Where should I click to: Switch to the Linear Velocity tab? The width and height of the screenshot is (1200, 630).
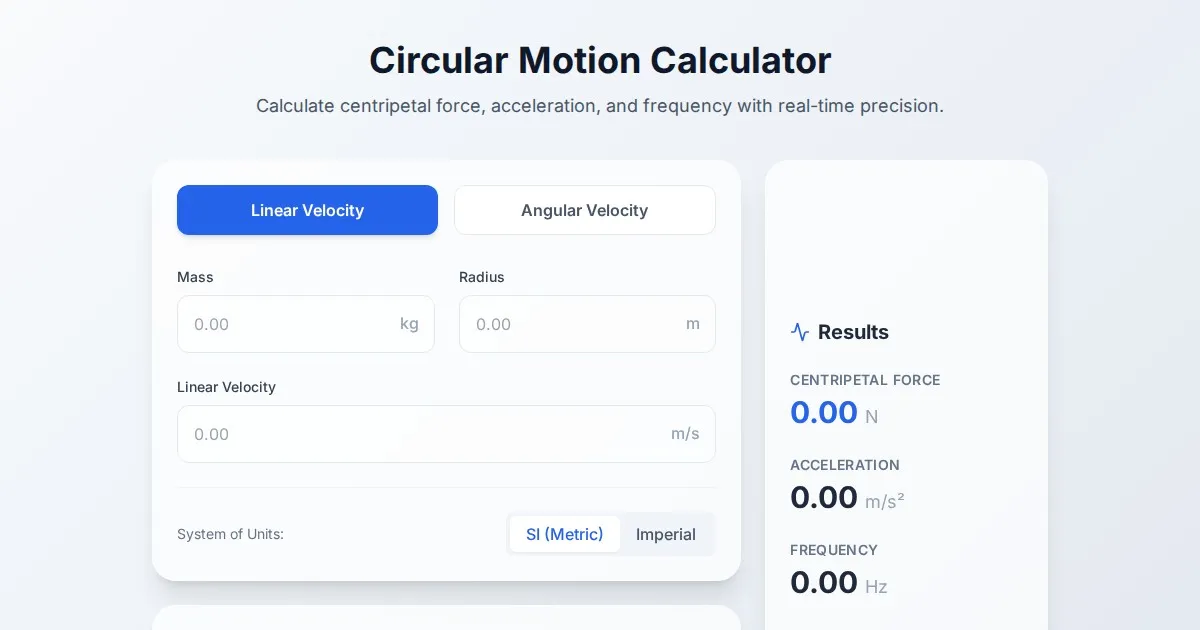[307, 210]
